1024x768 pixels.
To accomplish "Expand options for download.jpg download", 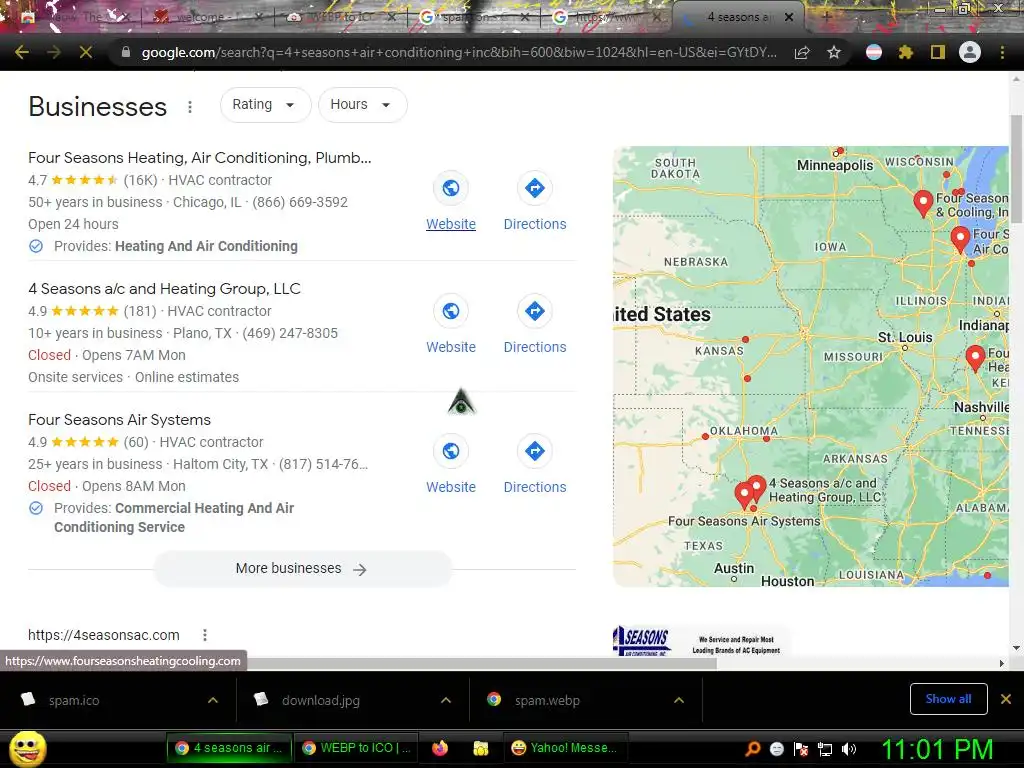I will coord(446,700).
